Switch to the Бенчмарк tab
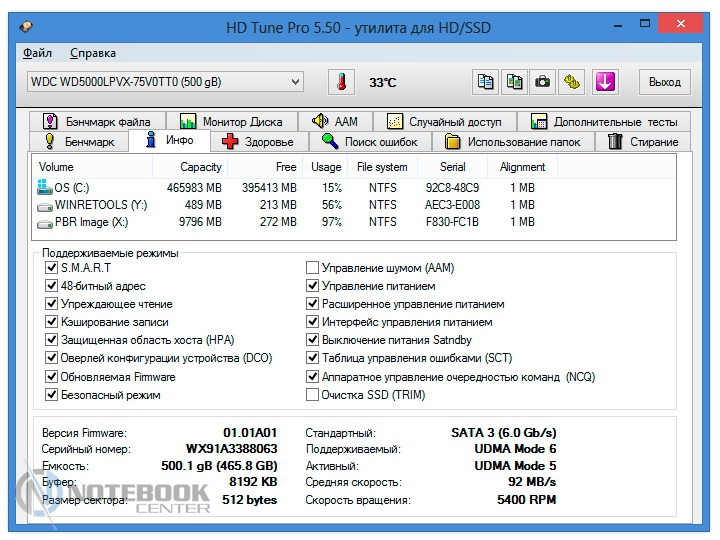The height and width of the screenshot is (540, 720). coord(80,142)
